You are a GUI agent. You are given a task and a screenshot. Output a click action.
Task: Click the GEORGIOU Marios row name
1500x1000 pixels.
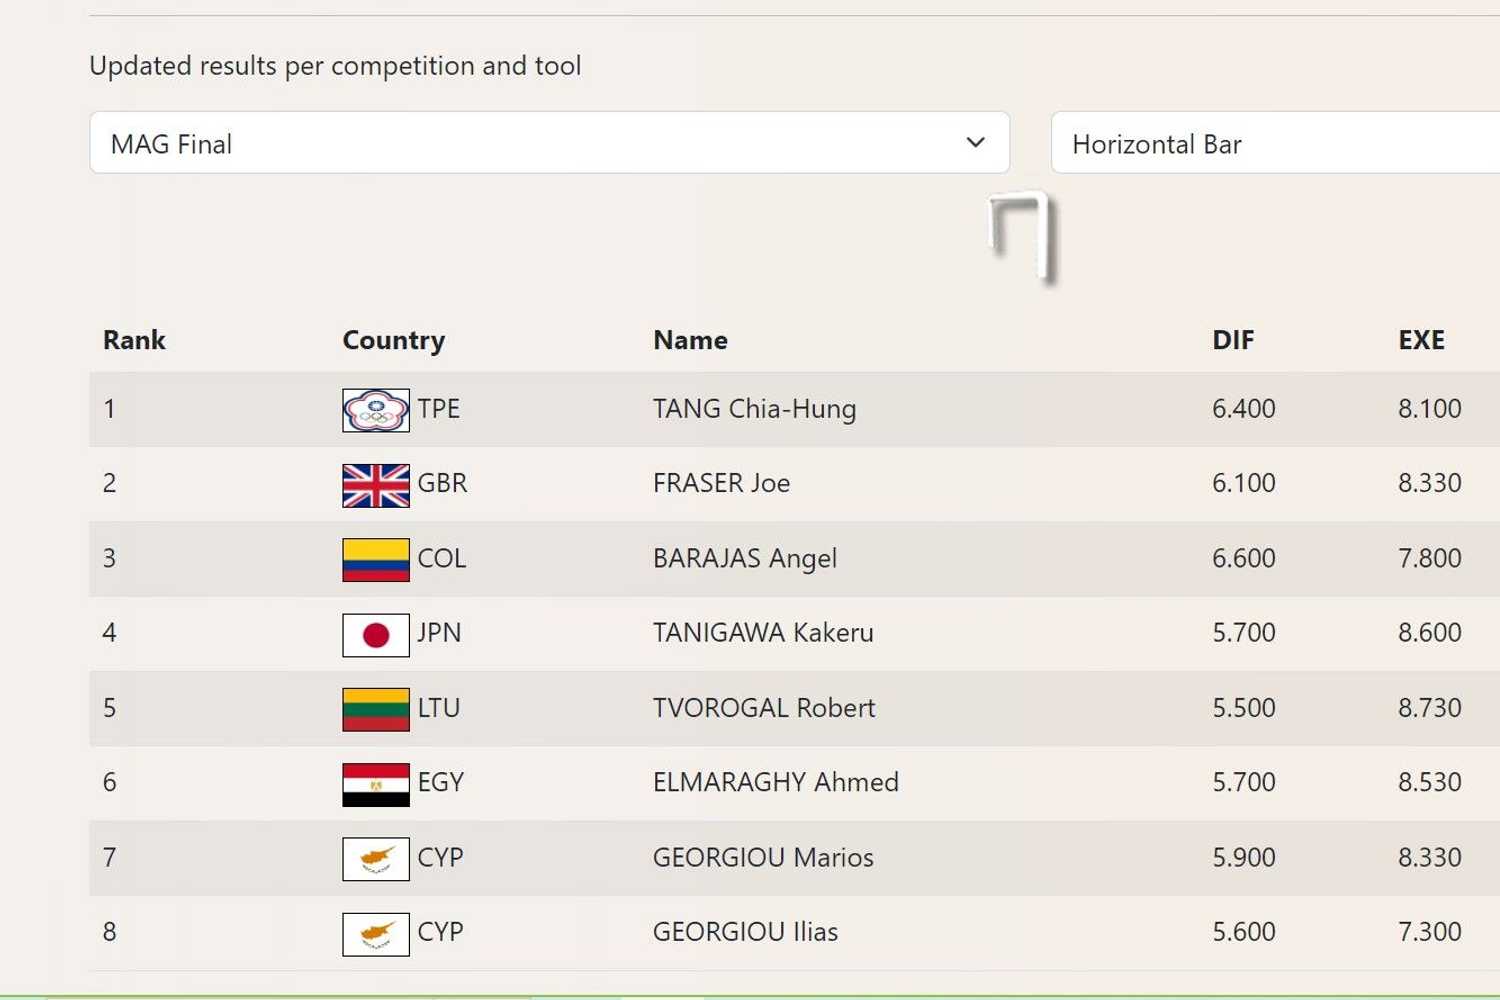coord(763,857)
